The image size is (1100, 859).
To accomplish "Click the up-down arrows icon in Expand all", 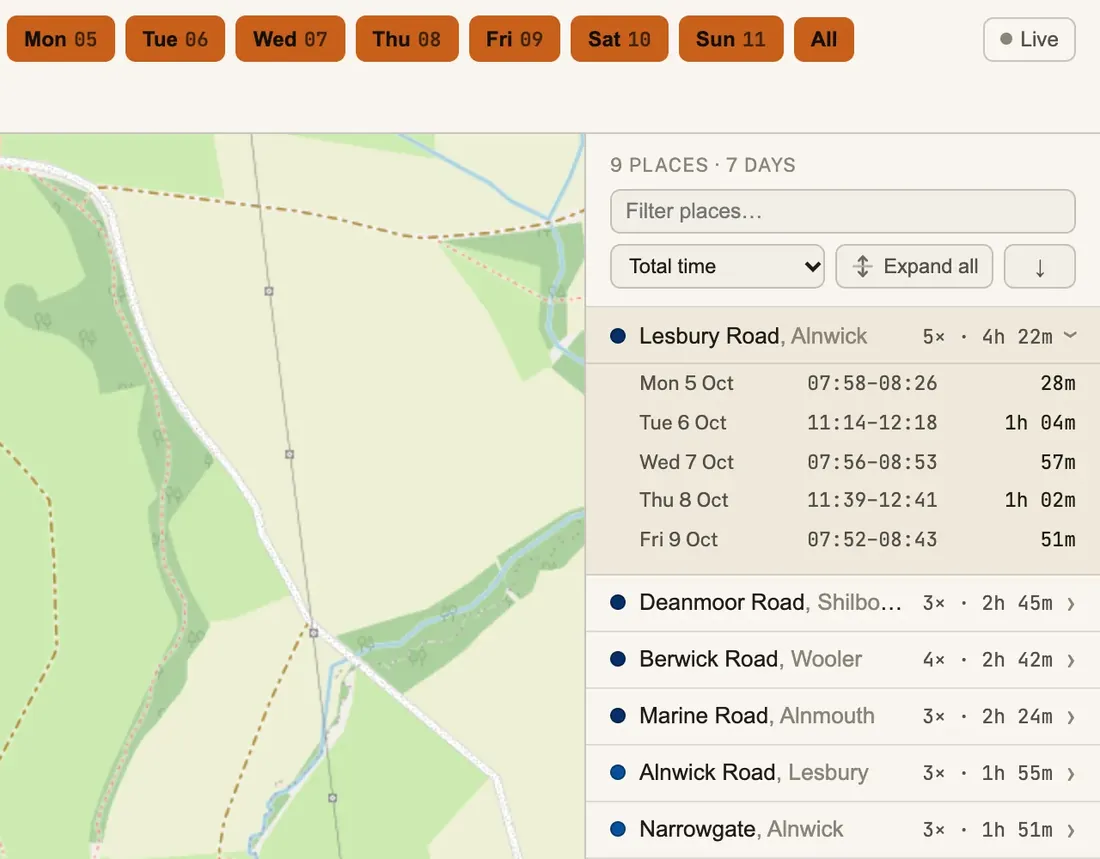I will (863, 267).
